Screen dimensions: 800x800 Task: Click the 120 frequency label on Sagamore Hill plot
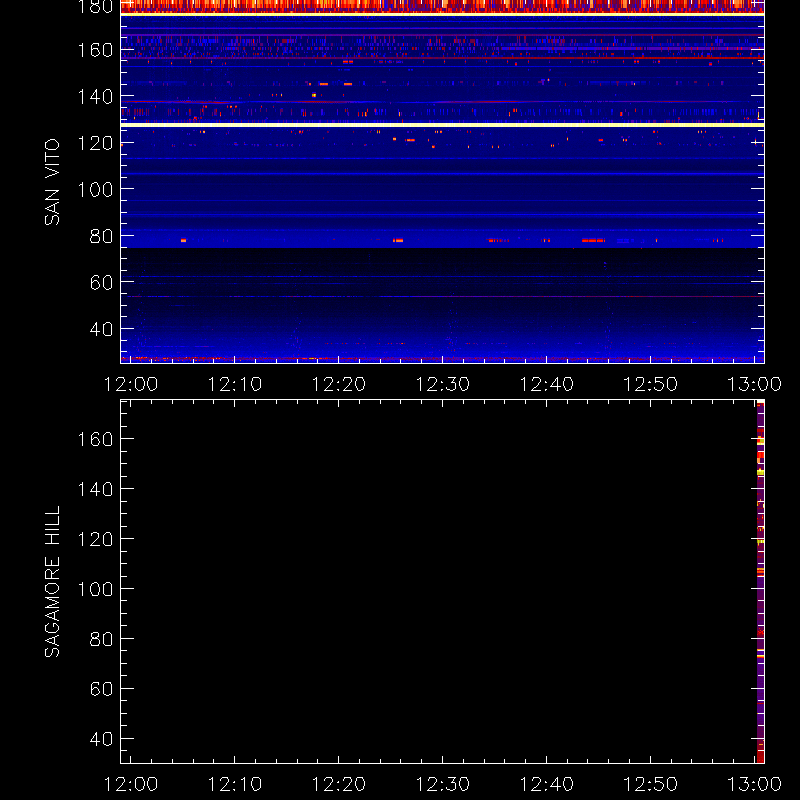(95, 539)
